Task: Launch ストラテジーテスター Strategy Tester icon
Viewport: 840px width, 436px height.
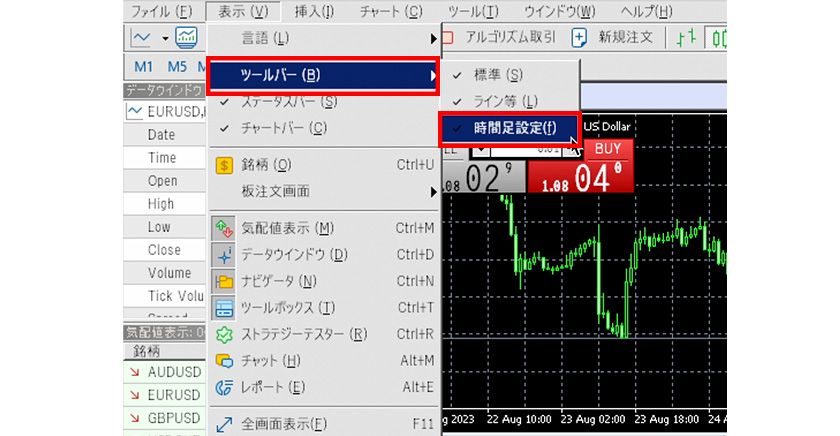Action: (224, 334)
